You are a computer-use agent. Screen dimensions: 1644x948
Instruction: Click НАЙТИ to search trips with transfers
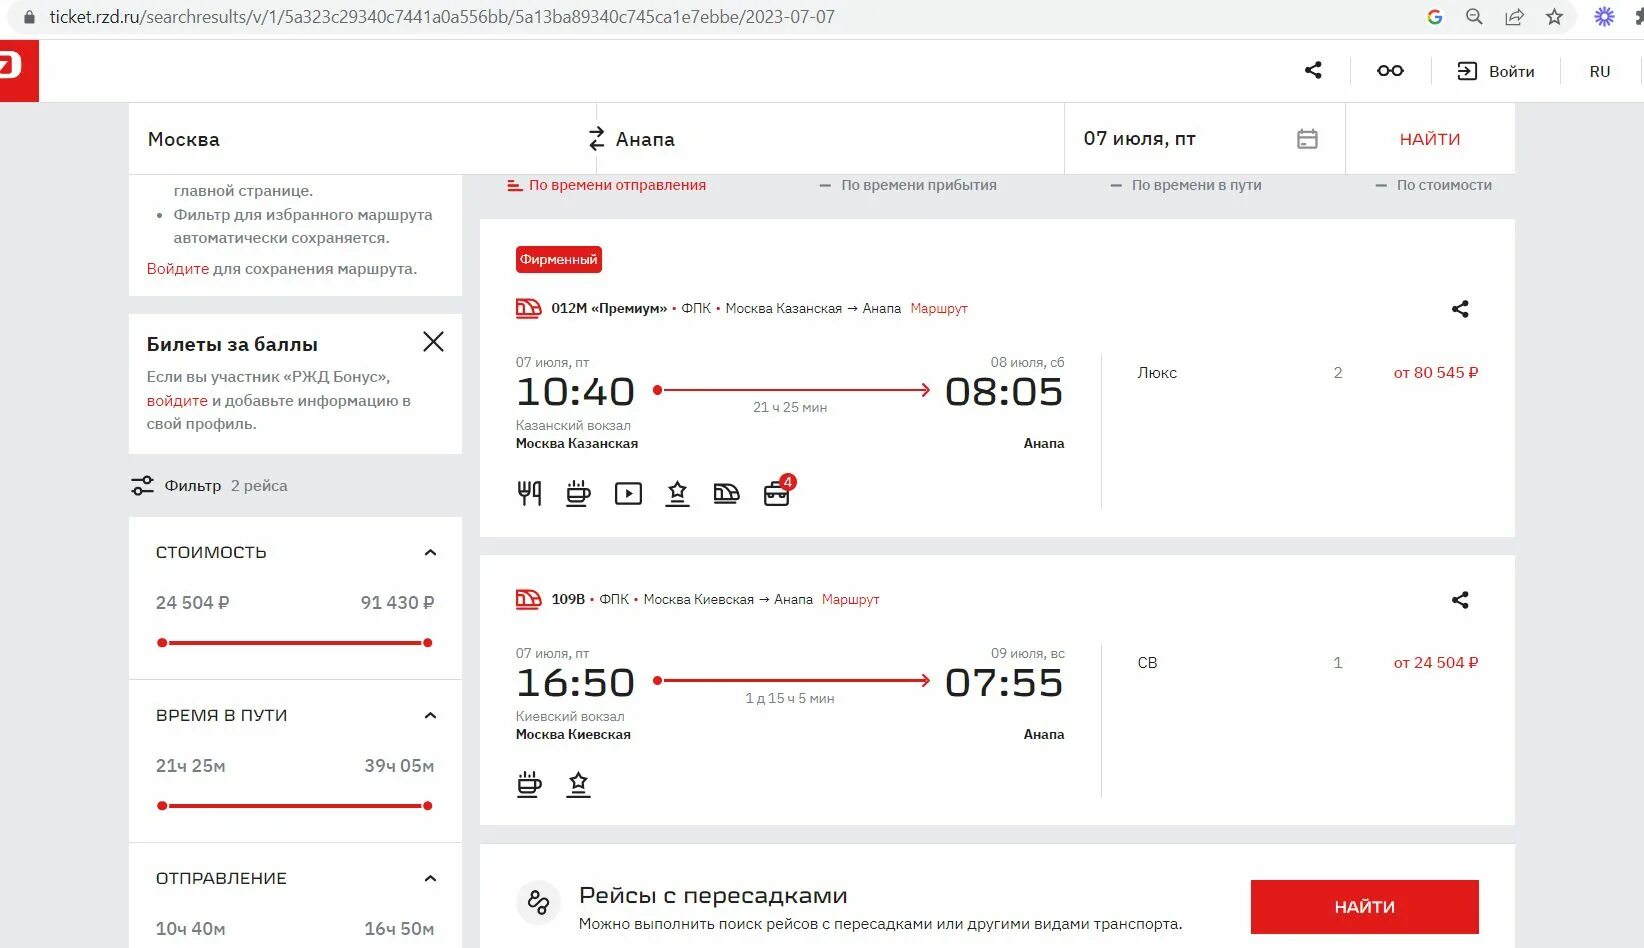1364,907
